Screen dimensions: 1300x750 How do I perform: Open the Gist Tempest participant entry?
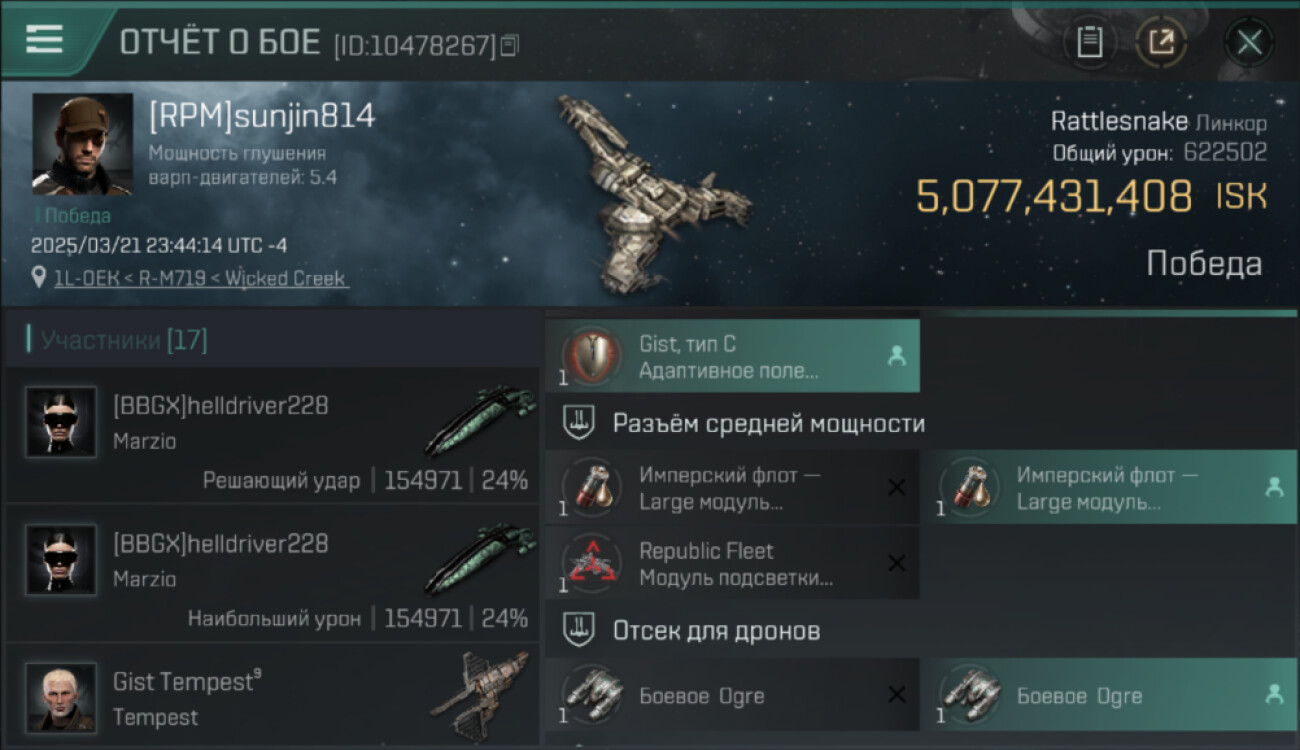pyautogui.click(x=273, y=697)
